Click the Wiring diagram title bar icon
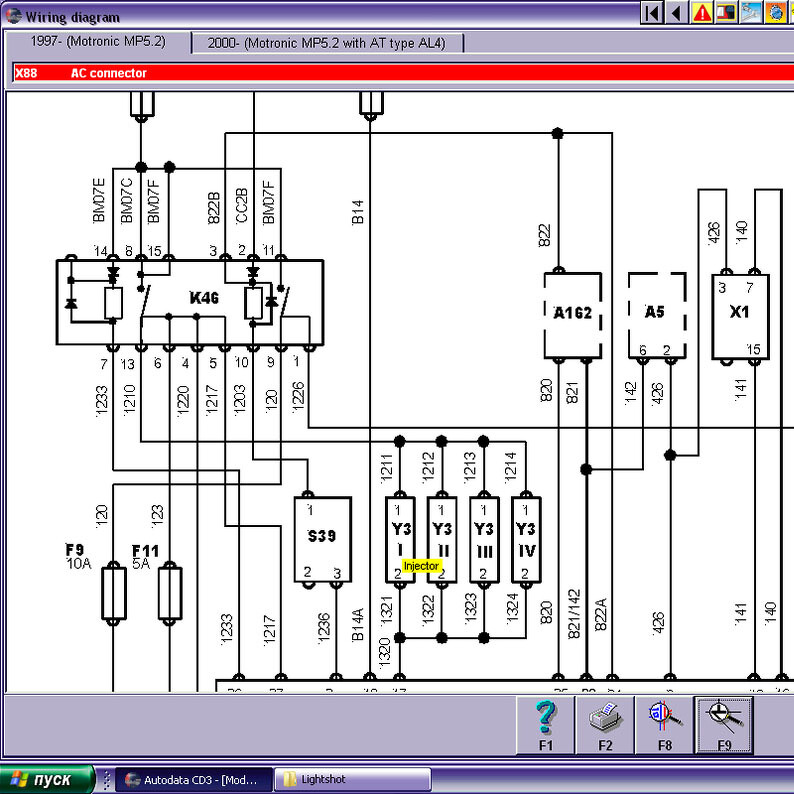The width and height of the screenshot is (794, 794). [x=13, y=16]
